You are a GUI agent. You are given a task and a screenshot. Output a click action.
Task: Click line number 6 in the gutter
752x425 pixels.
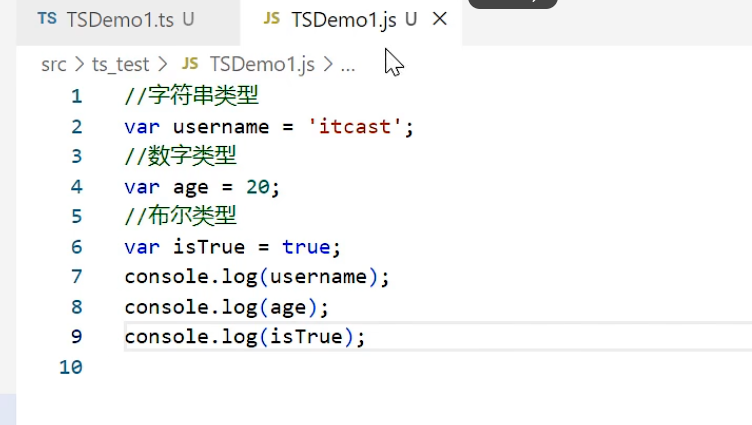pos(77,247)
